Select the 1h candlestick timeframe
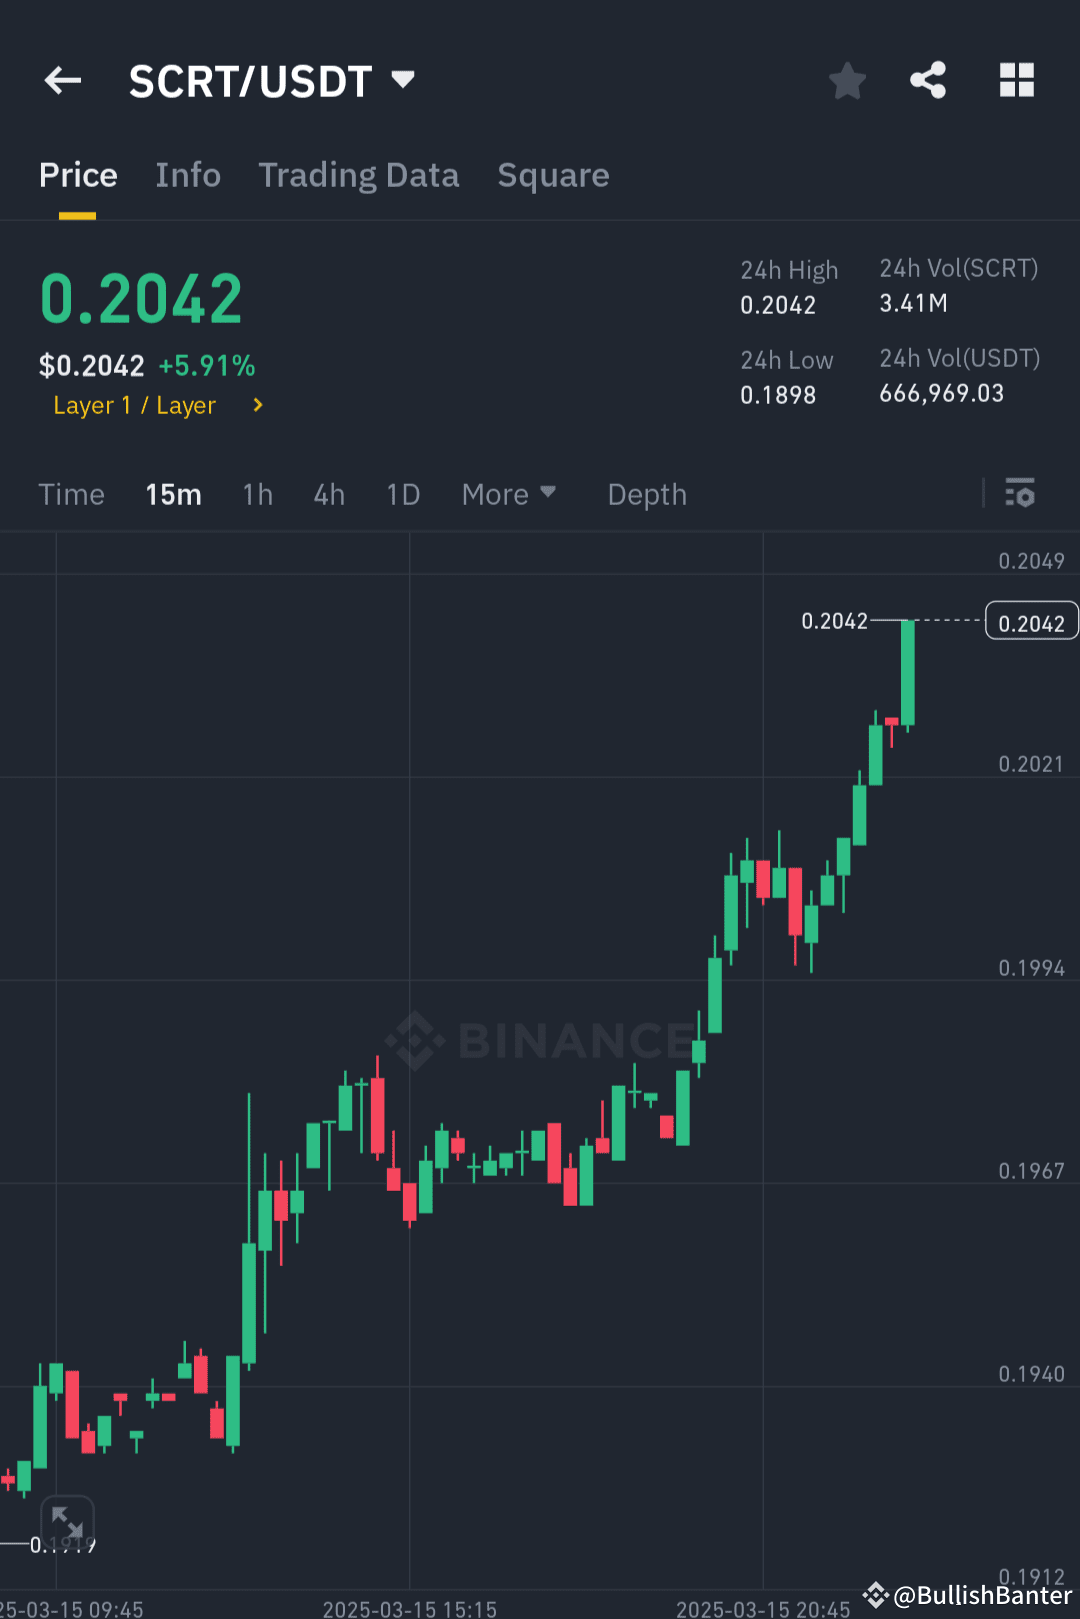Viewport: 1080px width, 1619px height. click(x=257, y=493)
